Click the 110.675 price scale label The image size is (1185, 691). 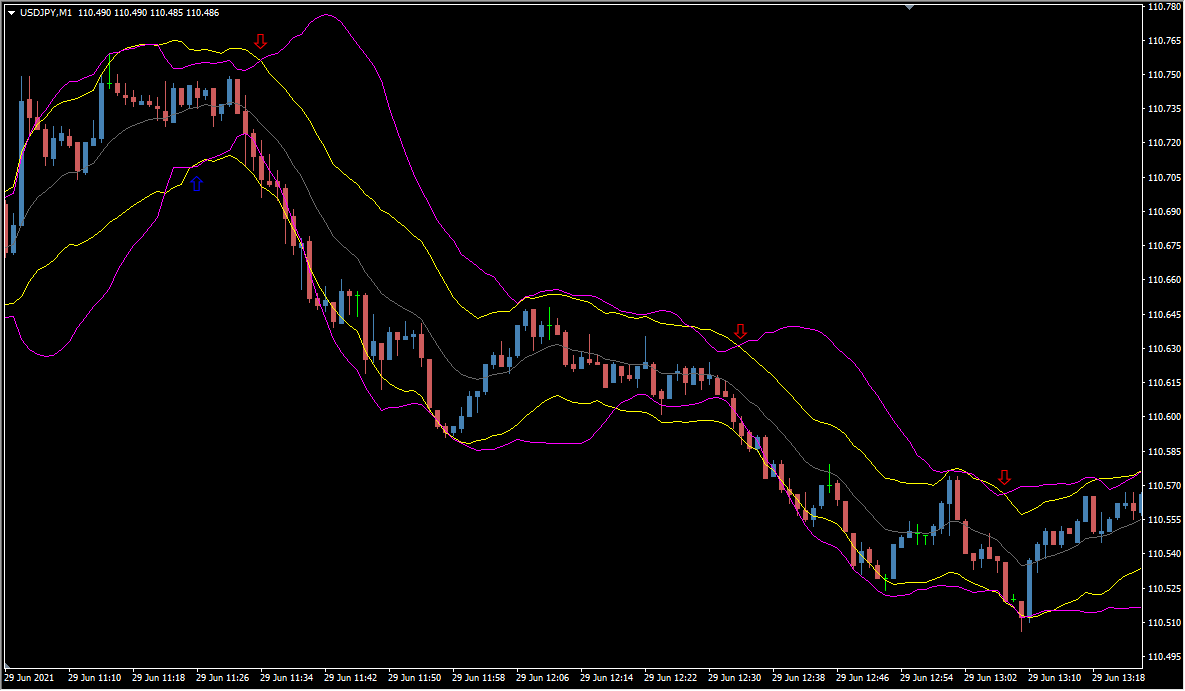1164,246
